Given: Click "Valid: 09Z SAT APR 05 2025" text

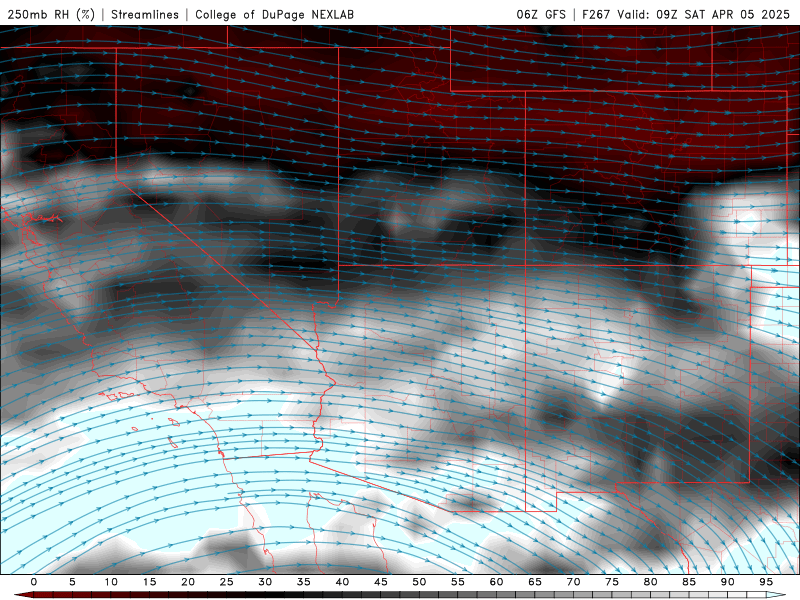Looking at the screenshot, I should click(704, 14).
